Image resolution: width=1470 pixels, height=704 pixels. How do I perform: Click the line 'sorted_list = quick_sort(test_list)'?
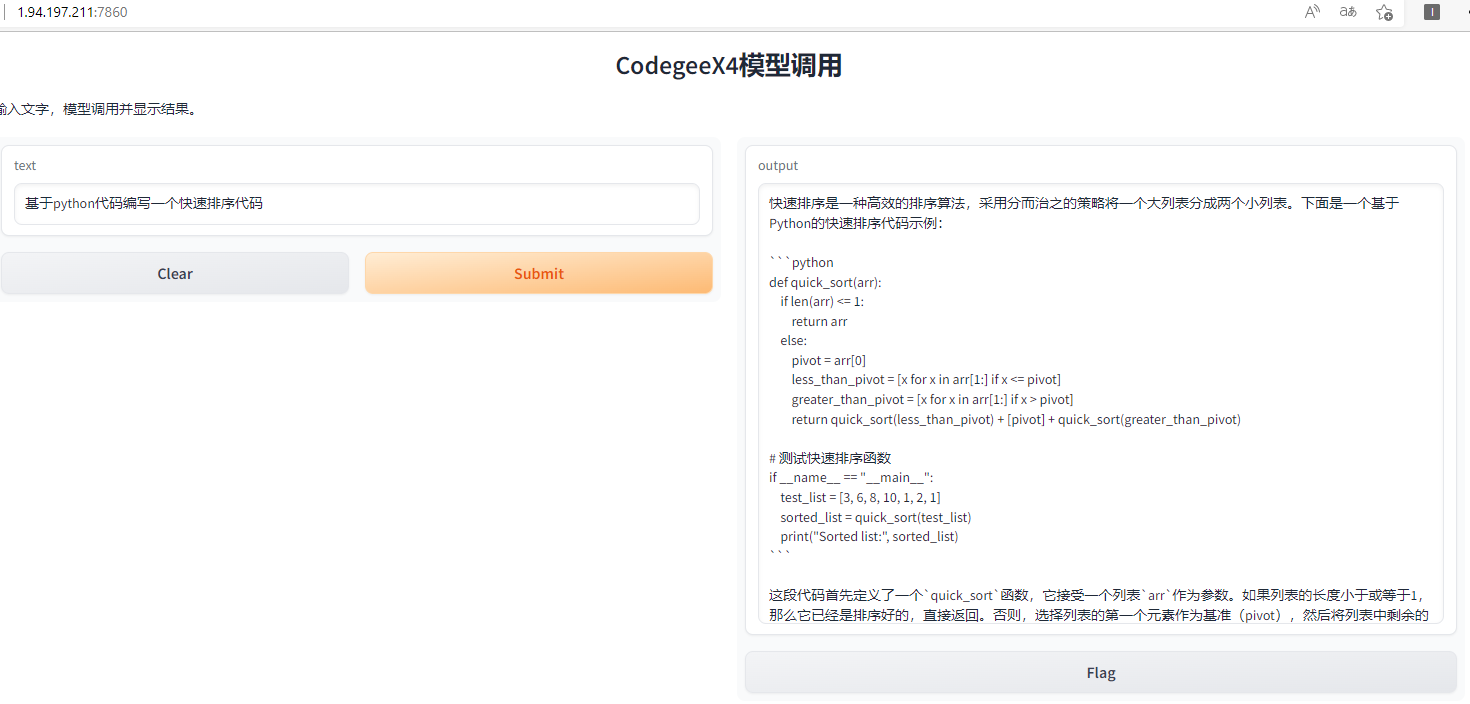coord(876,517)
